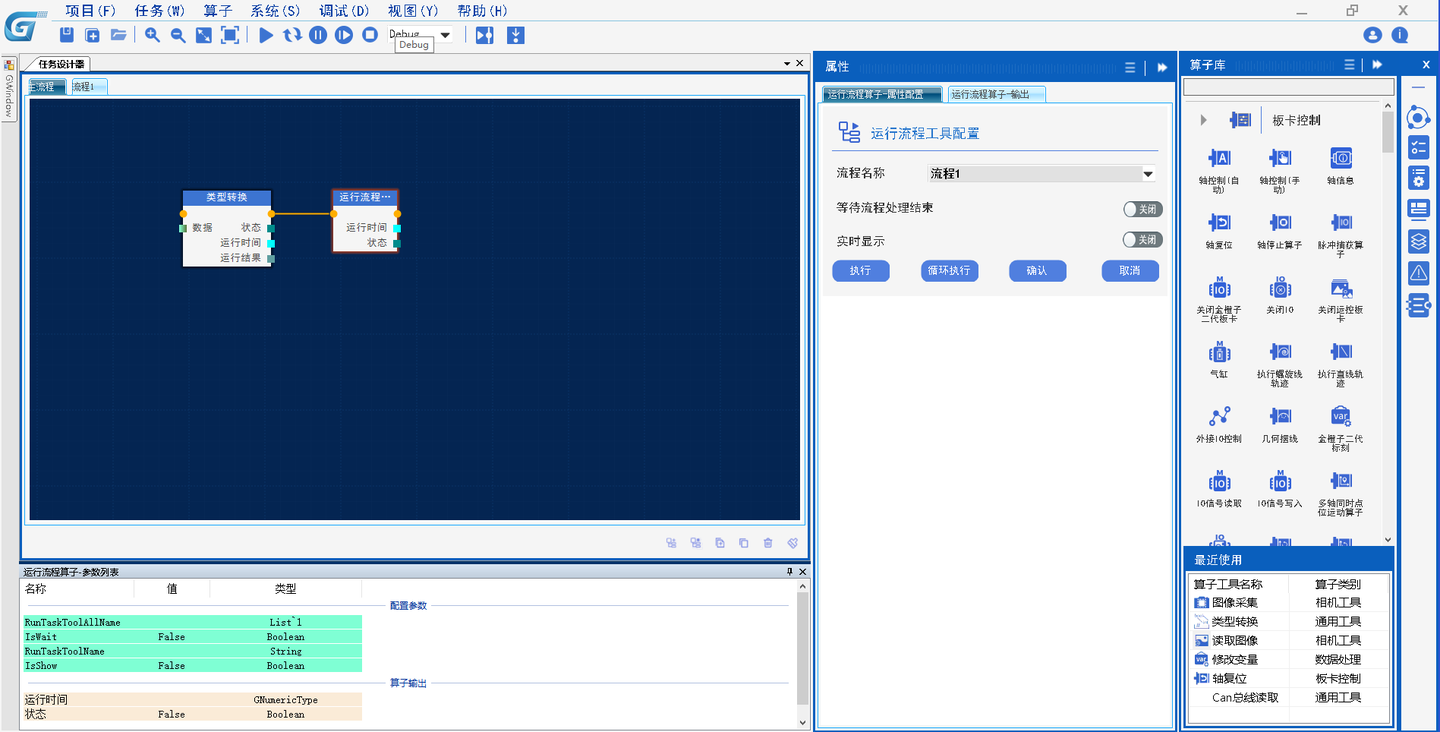Toggle the 实时显示 switch
Screen dimensions: 1440x732
1142,240
